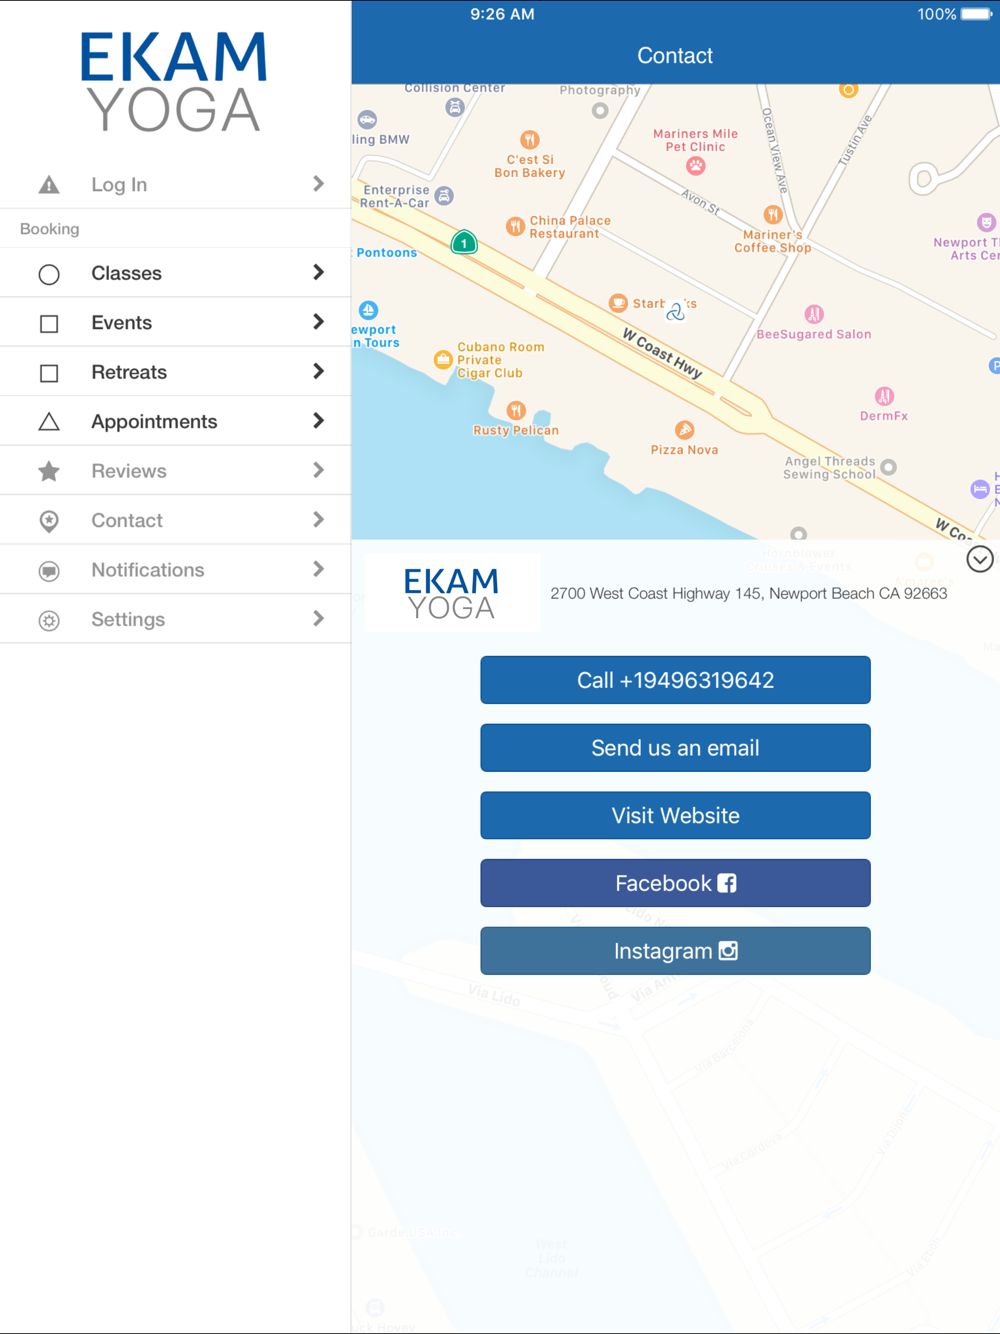Image resolution: width=1000 pixels, height=1334 pixels.
Task: Tap the Starbucks coffee cup pin
Action: coord(619,303)
